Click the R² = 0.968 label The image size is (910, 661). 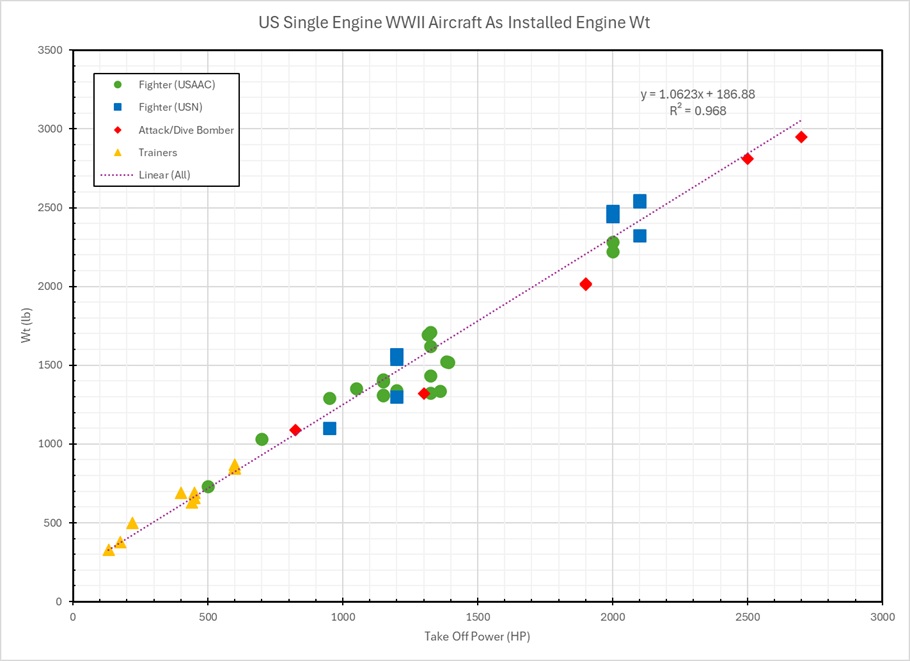pos(697,111)
